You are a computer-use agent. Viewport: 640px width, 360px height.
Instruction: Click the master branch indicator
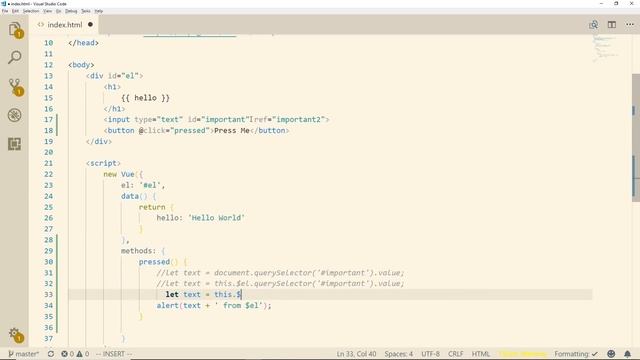23,354
